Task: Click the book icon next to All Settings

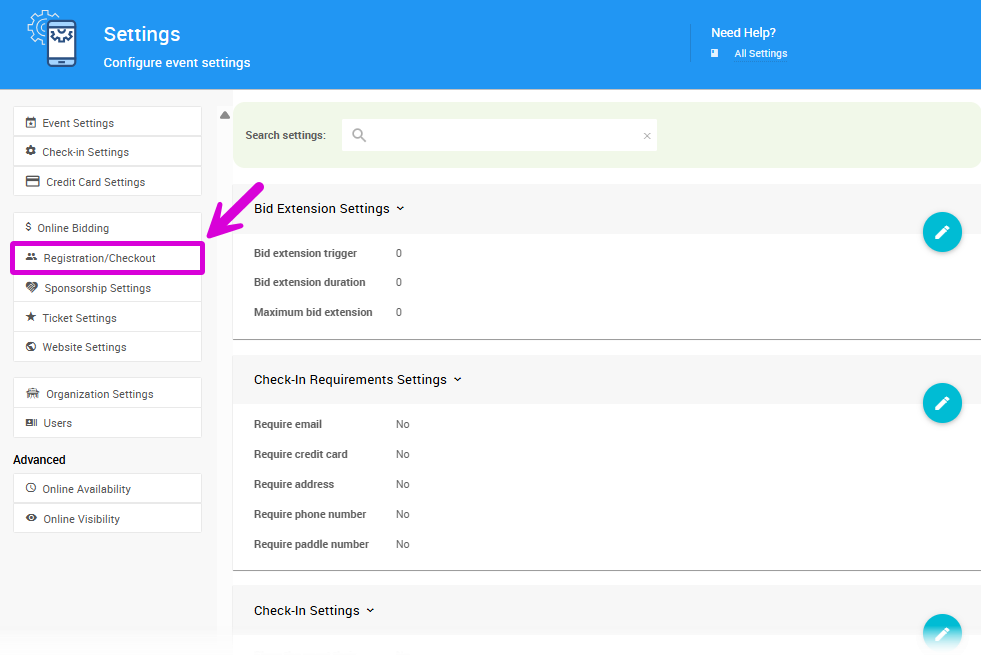Action: (x=715, y=54)
